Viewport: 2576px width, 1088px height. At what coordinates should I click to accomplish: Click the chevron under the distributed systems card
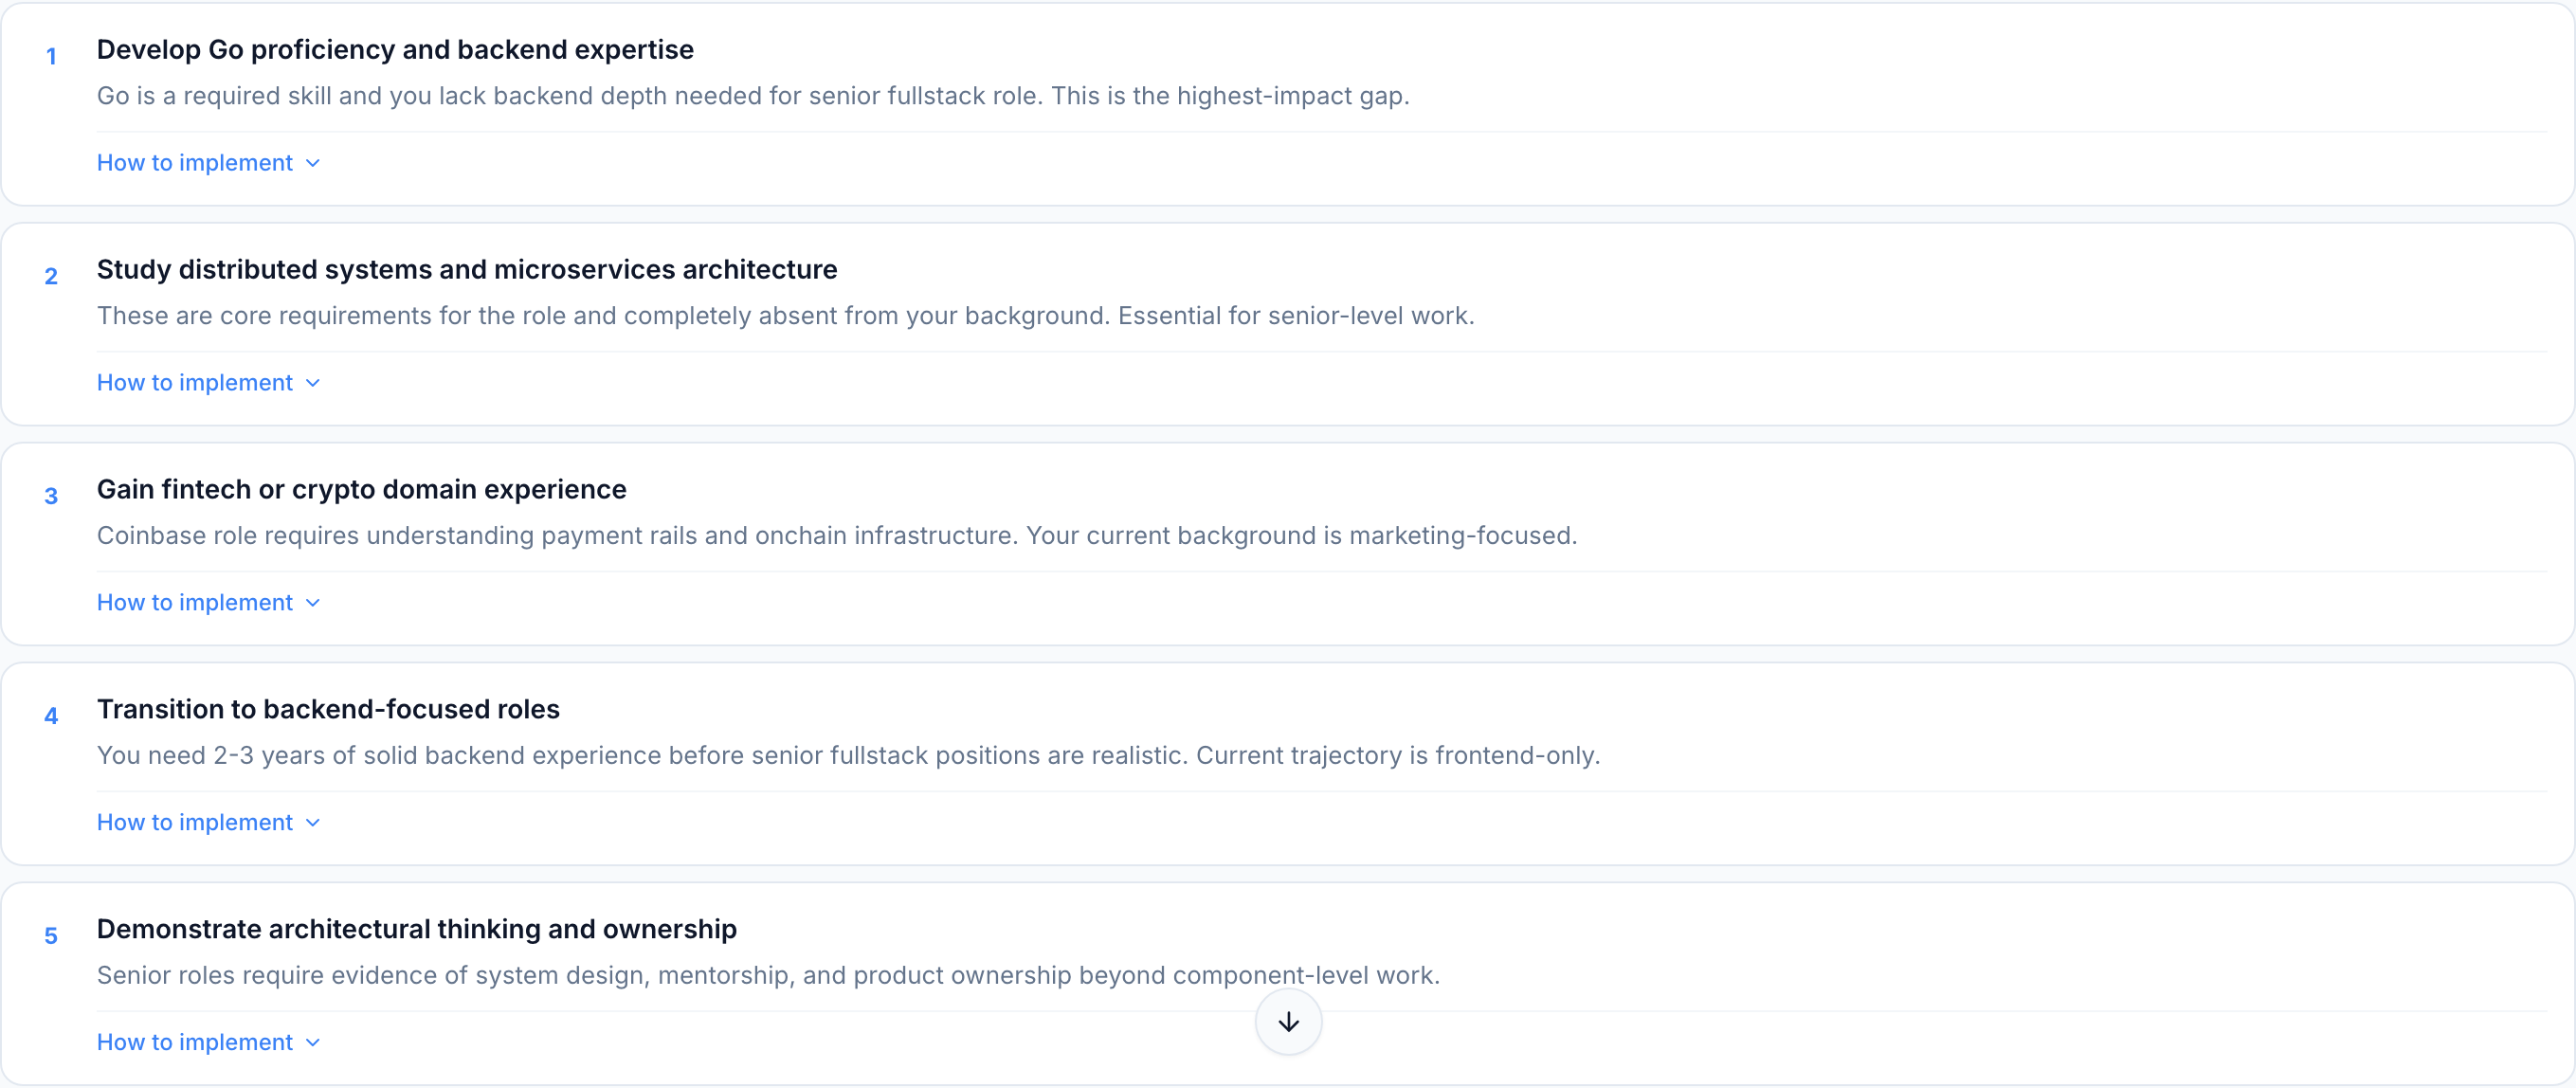pos(313,383)
